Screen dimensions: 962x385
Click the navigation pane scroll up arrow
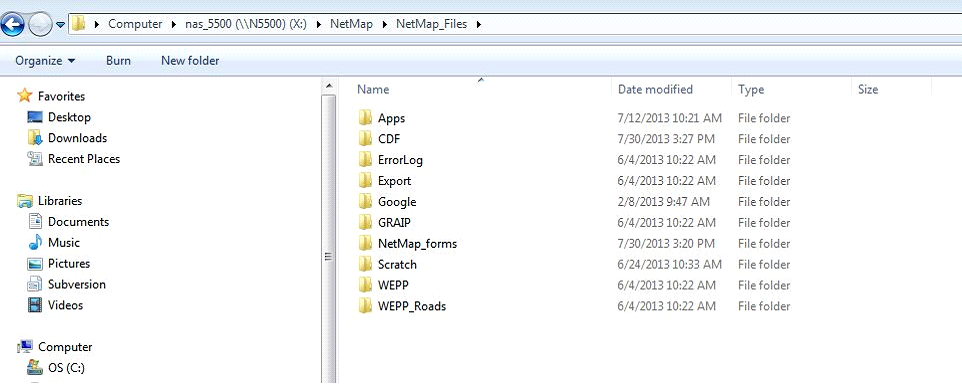click(329, 86)
